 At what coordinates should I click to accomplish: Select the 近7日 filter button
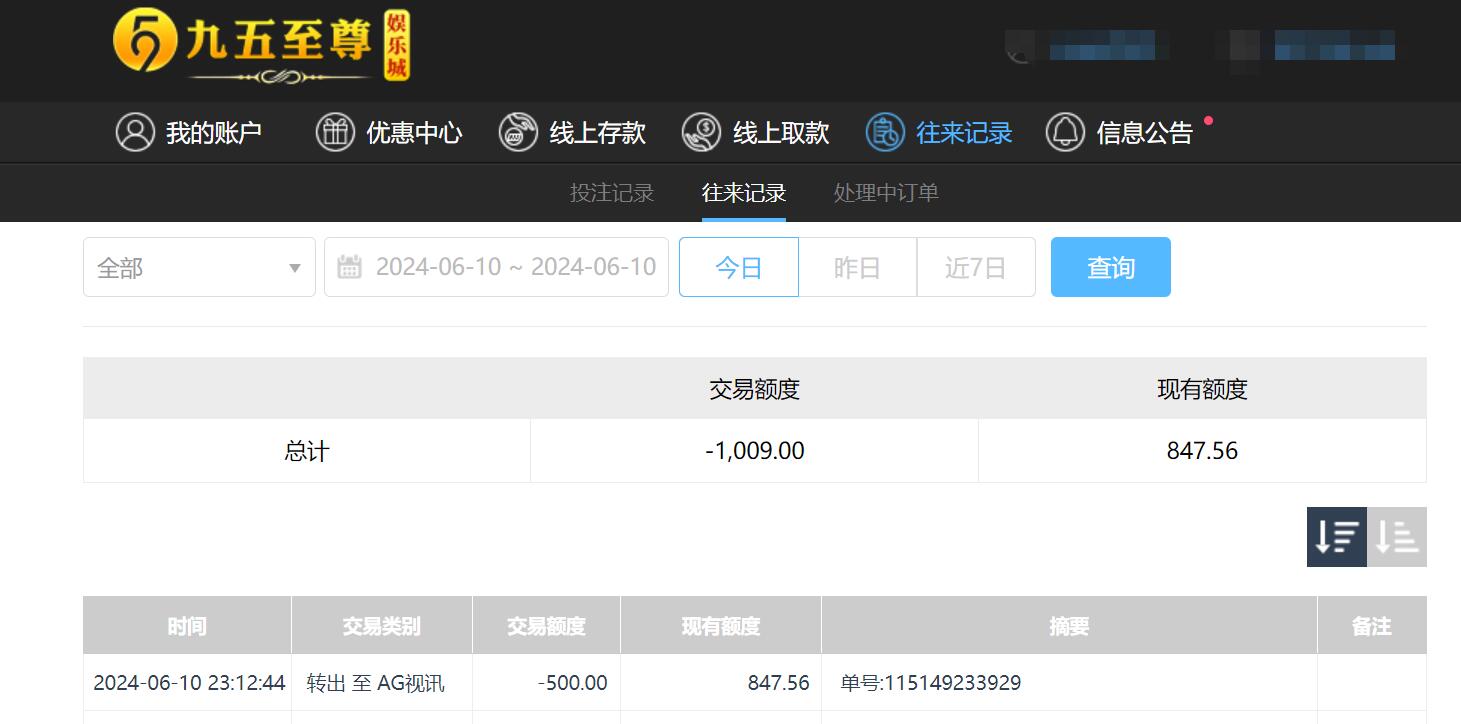coord(975,266)
